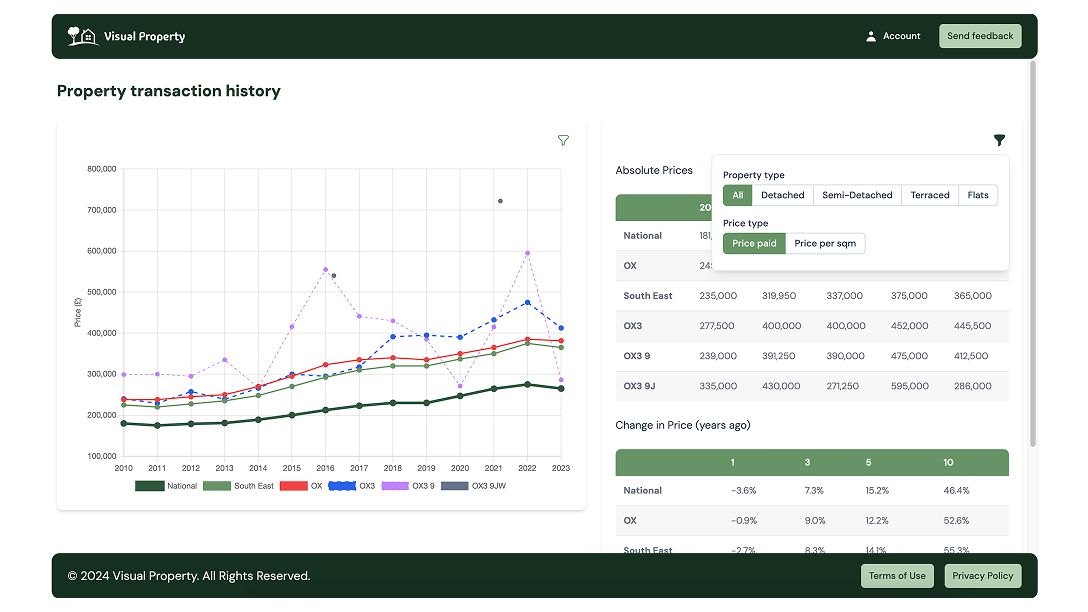Open the chart filter funnel icon

tap(563, 140)
